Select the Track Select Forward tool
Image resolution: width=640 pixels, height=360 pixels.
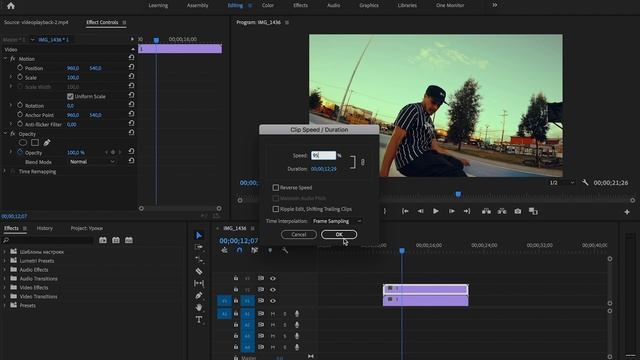pyautogui.click(x=199, y=247)
